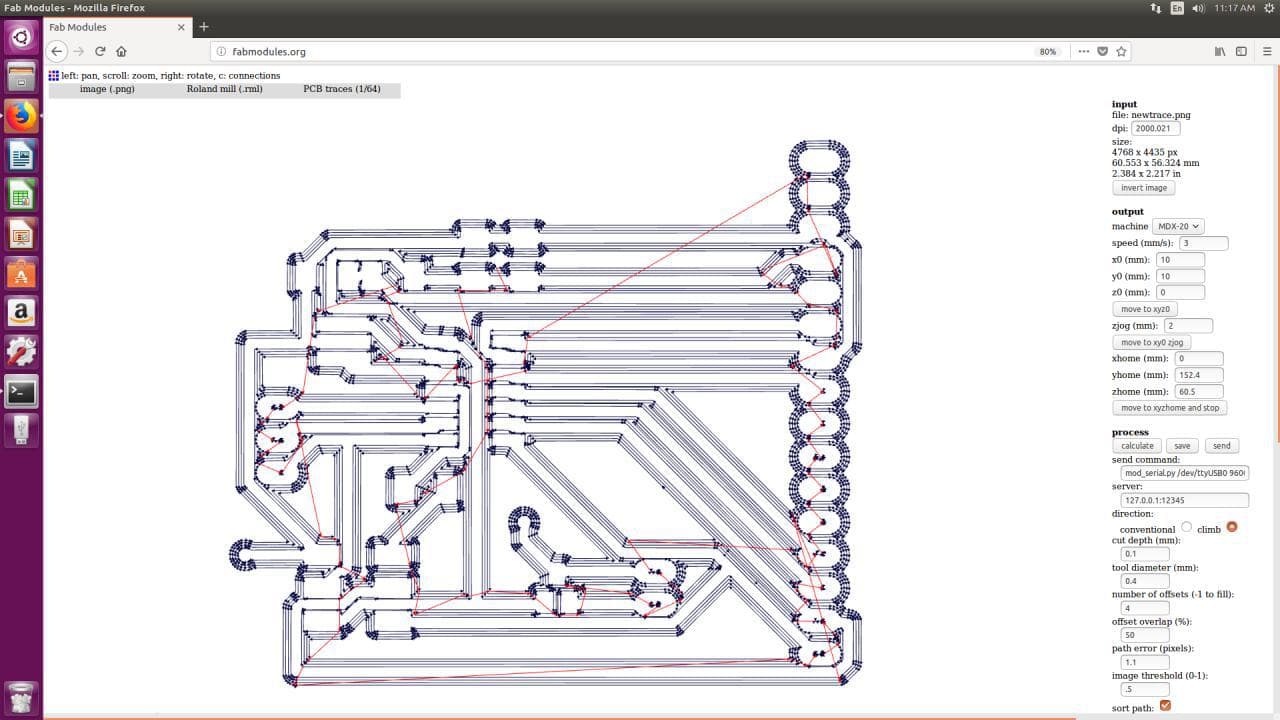
Task: Open the PCB traces (1/64) process menu
Action: coord(342,89)
